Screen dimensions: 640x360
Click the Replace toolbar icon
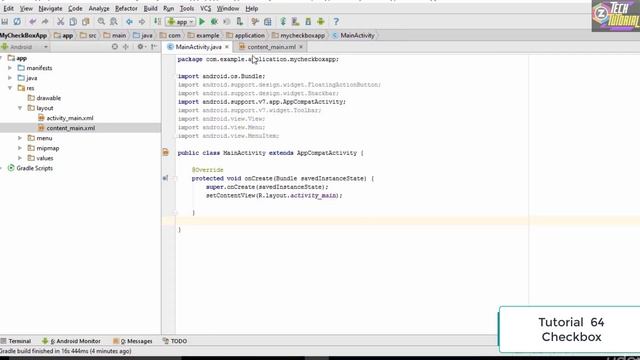[x=114, y=22]
